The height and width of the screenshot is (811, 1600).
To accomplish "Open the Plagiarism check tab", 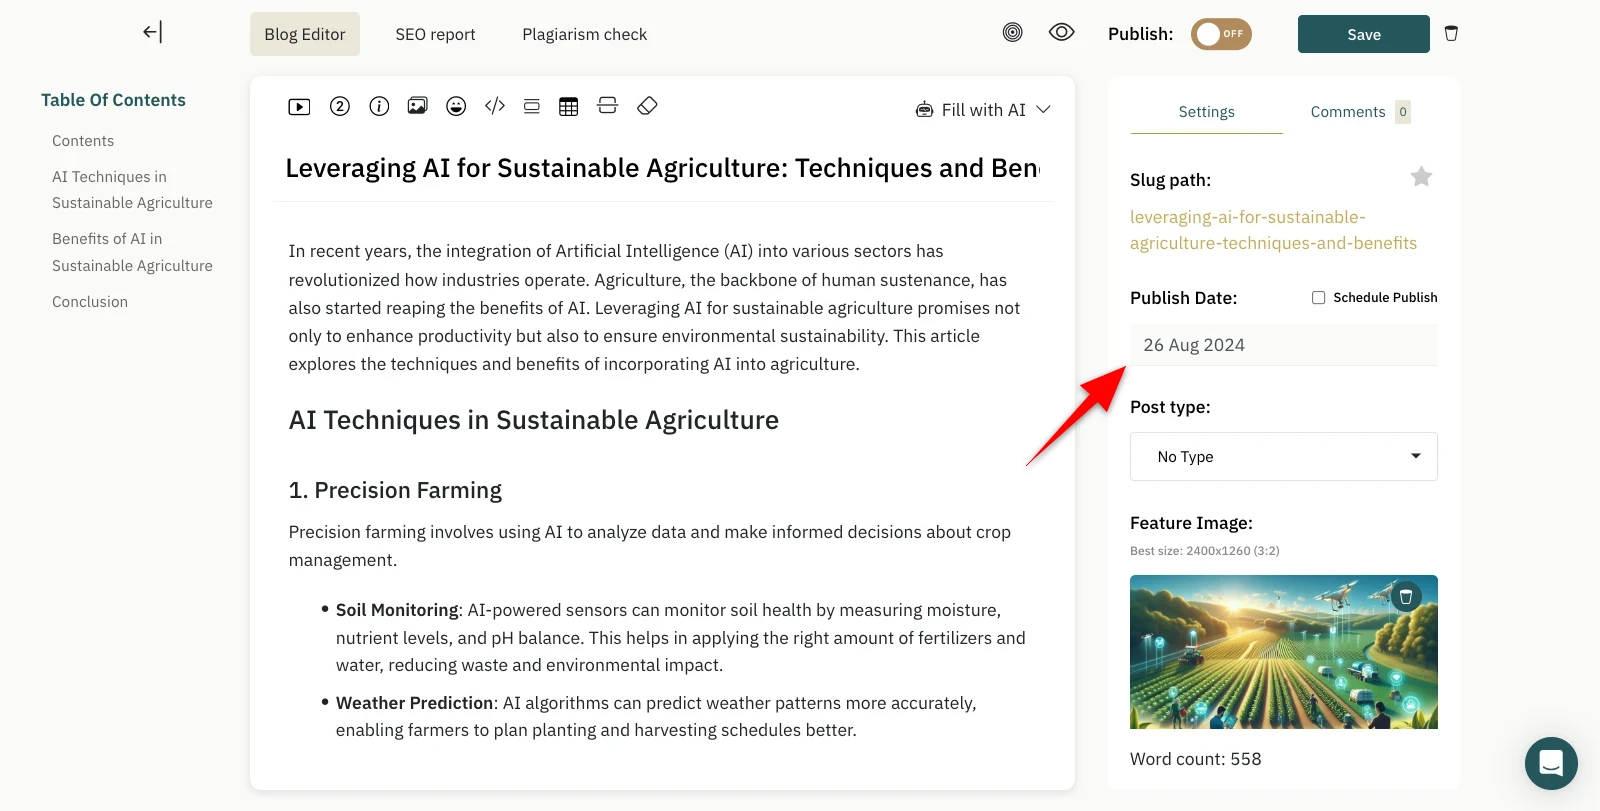I will coord(585,34).
